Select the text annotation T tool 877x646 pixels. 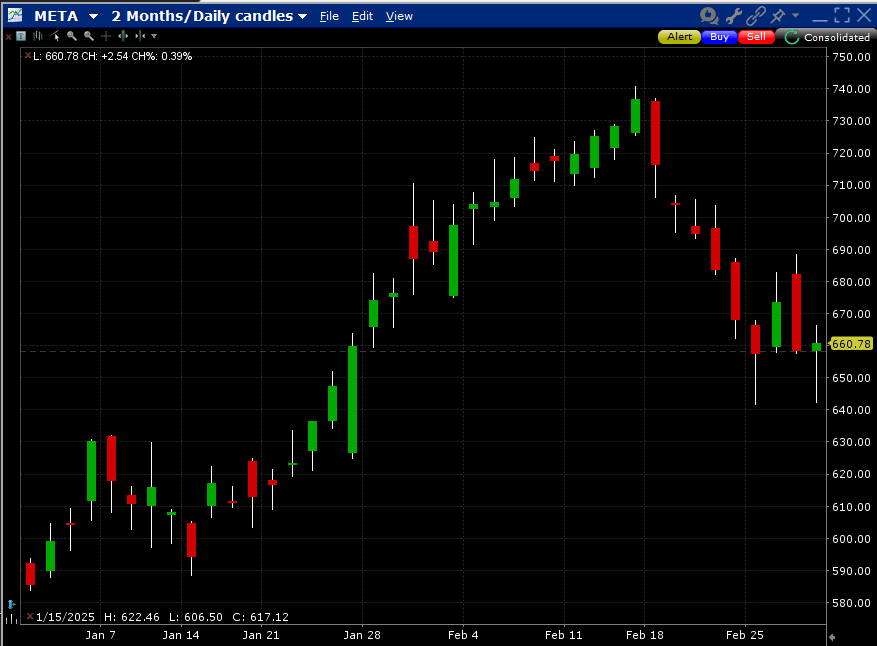[21, 36]
